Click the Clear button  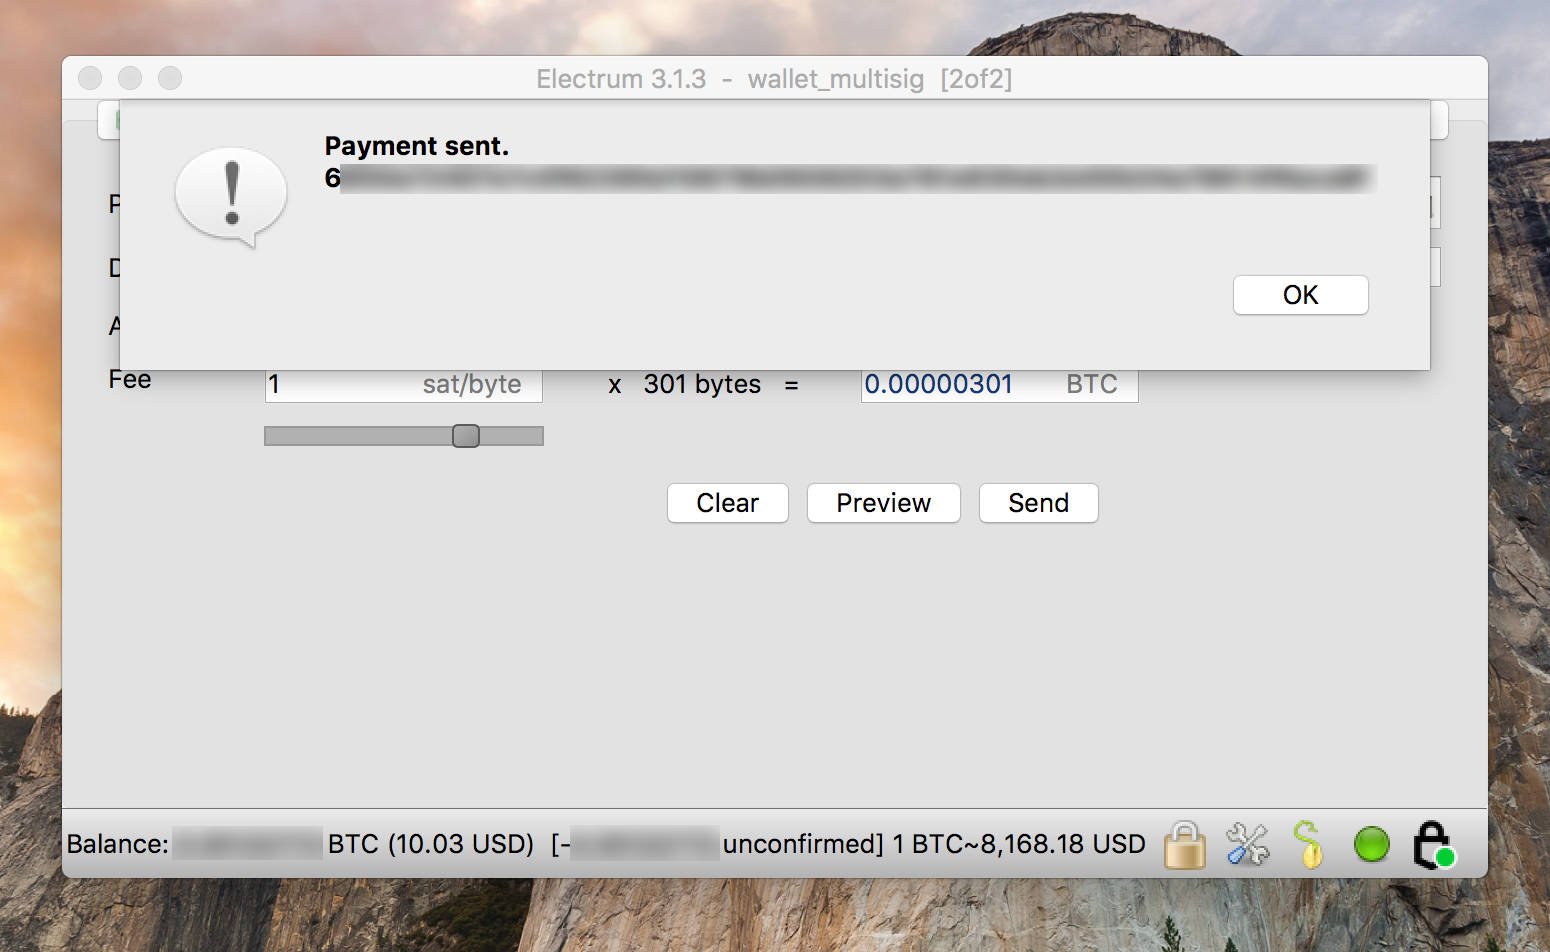[727, 503]
